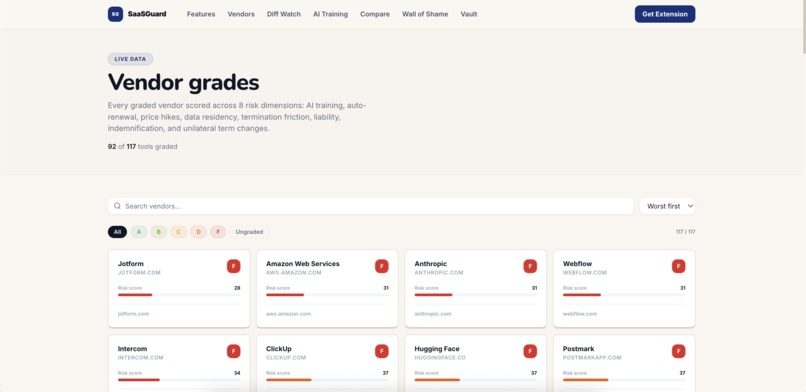Open the webflow.com link
Image resolution: width=806 pixels, height=392 pixels.
point(580,313)
